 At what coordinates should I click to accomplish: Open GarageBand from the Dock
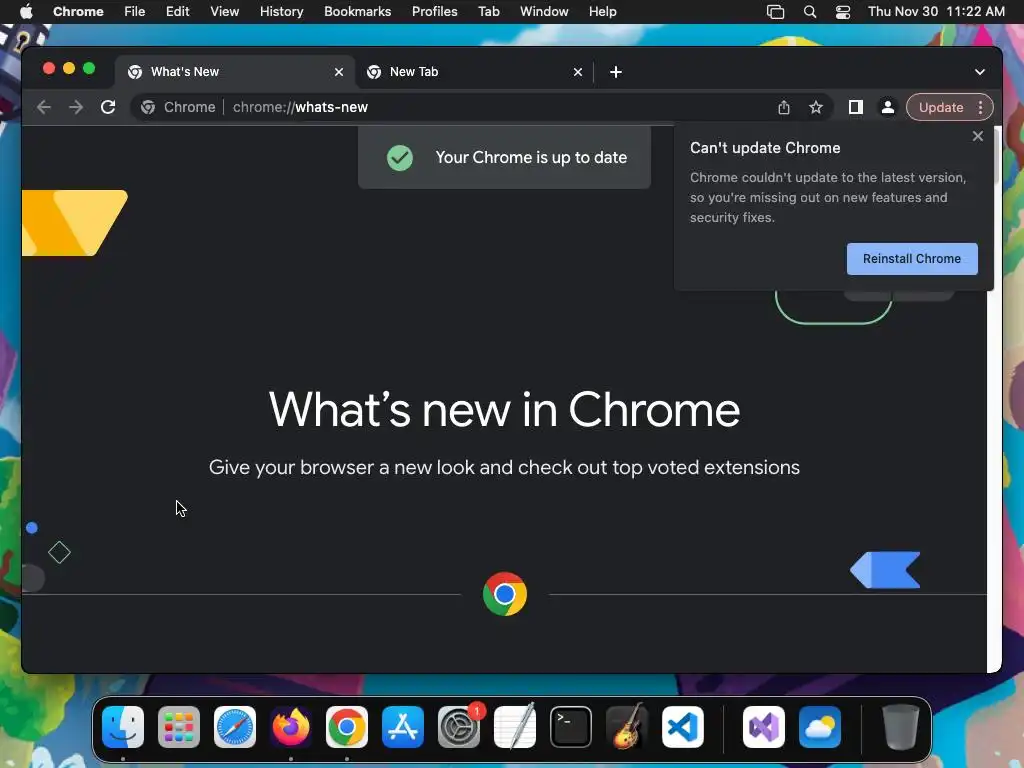point(627,726)
